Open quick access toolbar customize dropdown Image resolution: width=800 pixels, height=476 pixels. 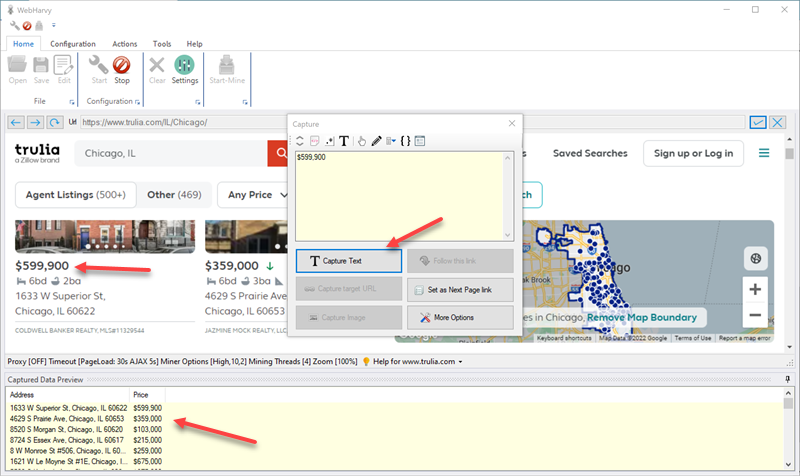pos(53,25)
